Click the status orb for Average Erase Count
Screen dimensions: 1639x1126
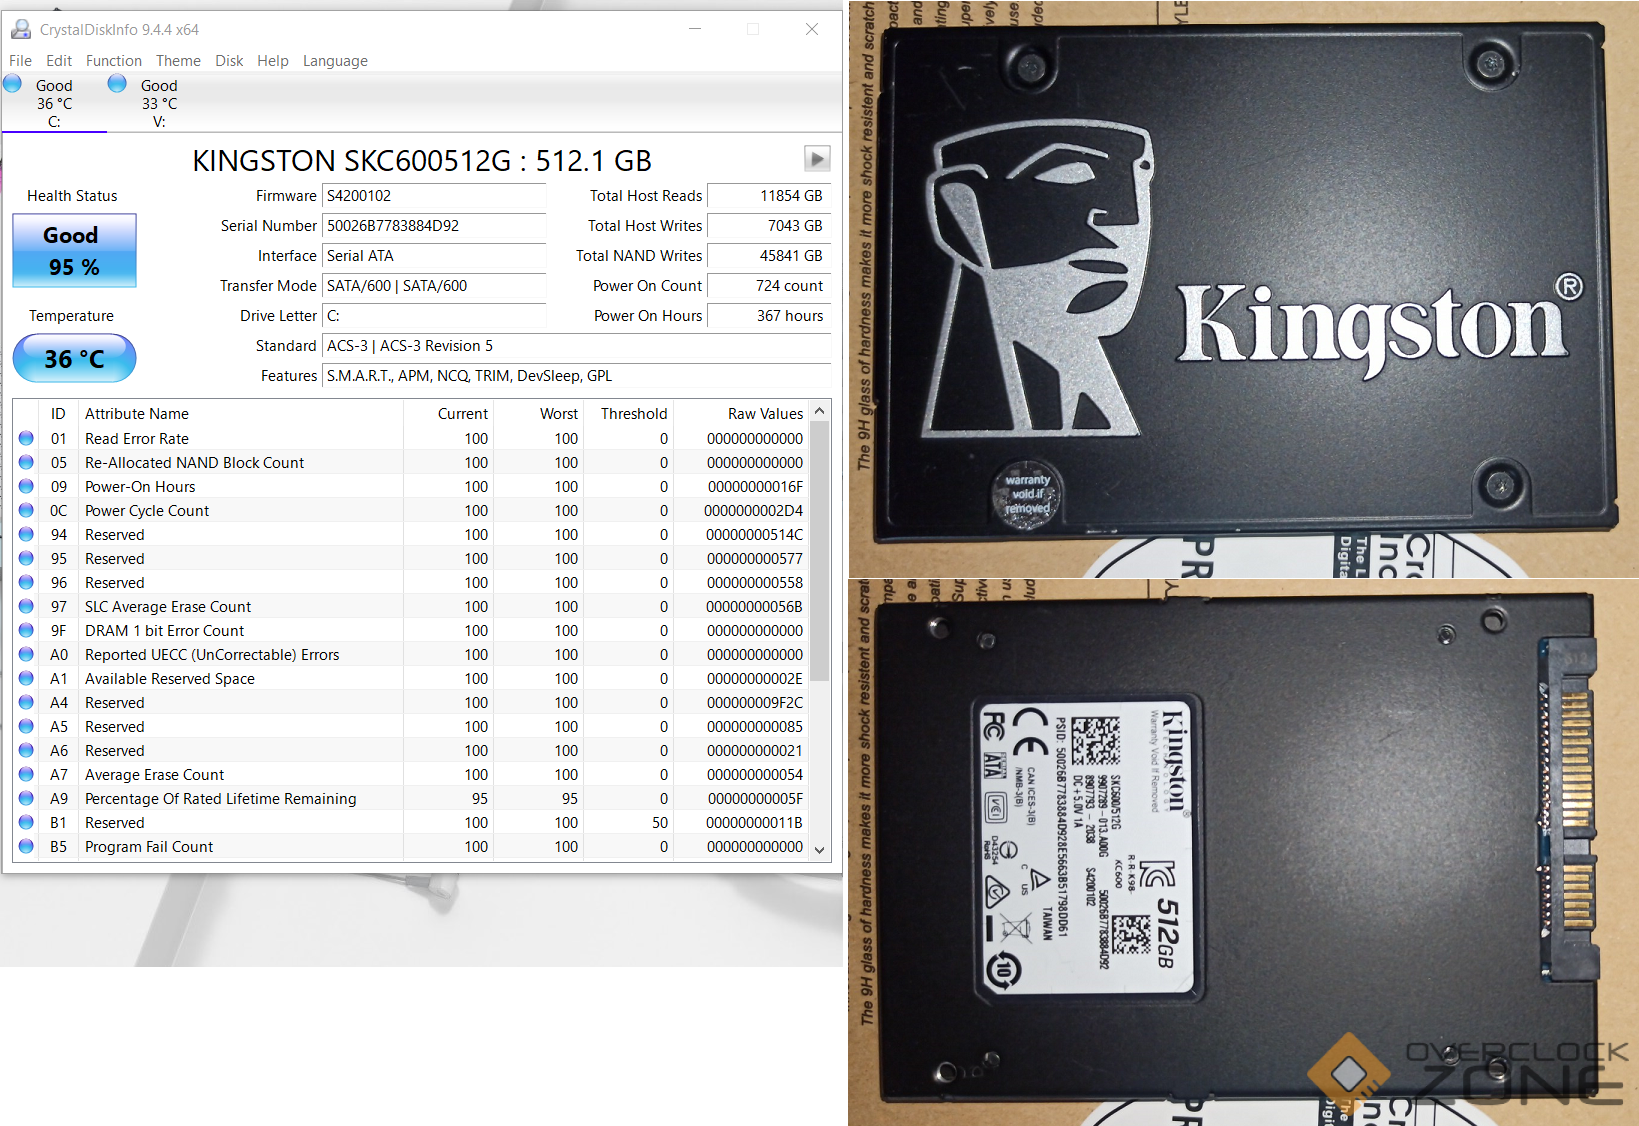tap(26, 774)
